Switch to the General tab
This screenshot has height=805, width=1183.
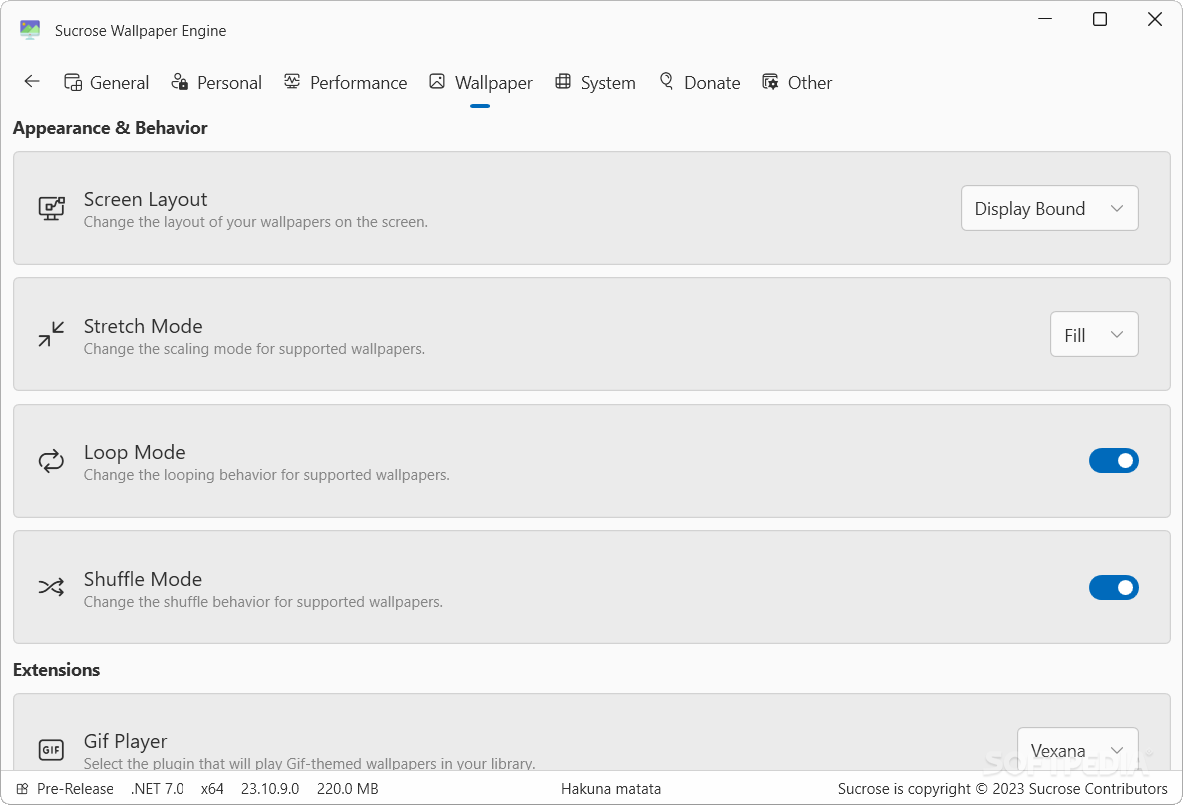(106, 82)
